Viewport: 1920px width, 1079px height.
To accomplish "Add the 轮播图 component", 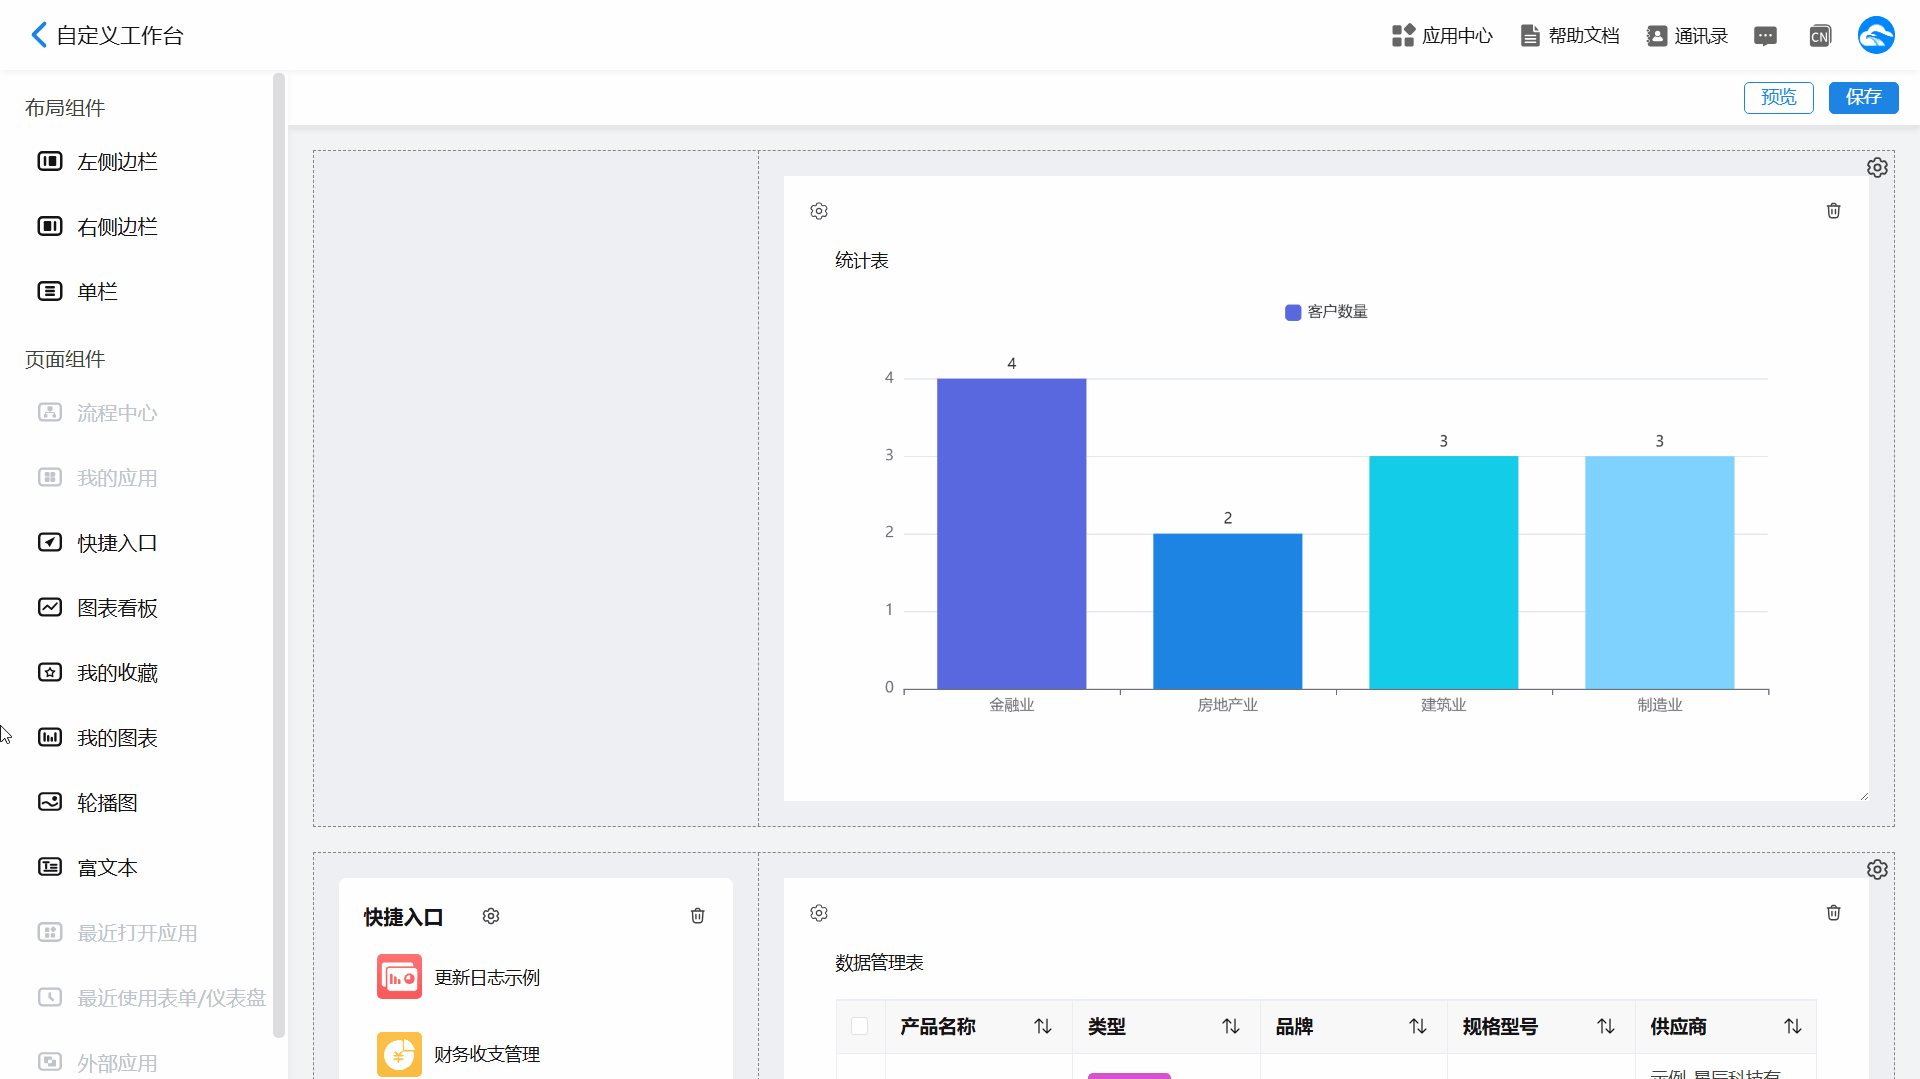I will tap(88, 803).
